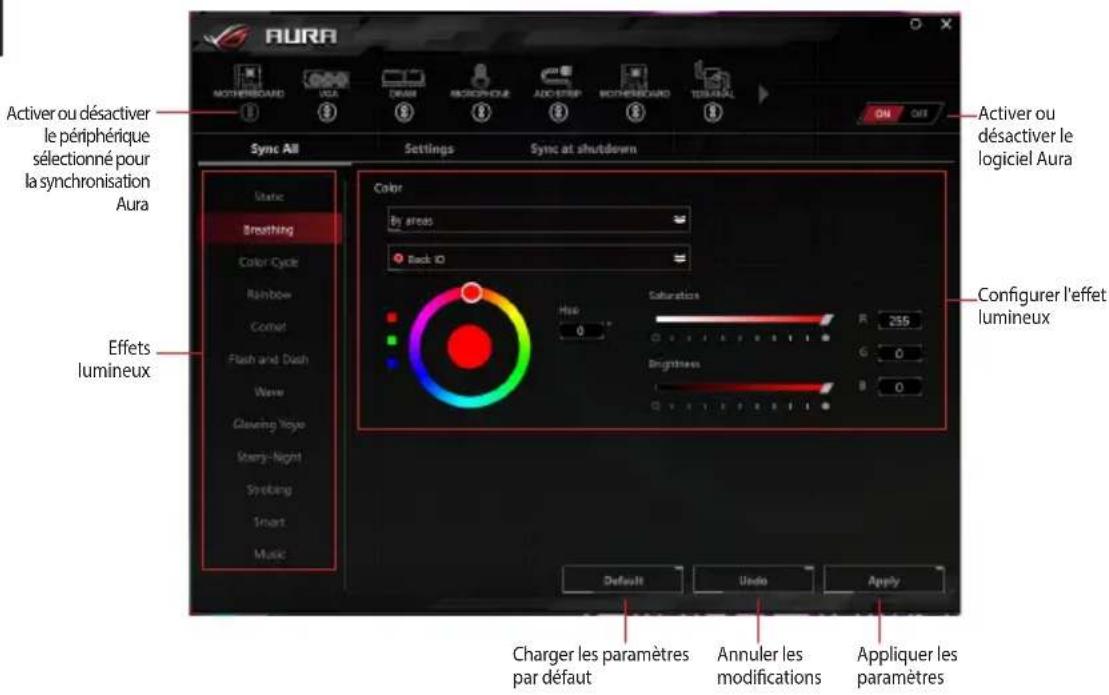The height and width of the screenshot is (695, 1109).
Task: Select the Strobing effect
Action: tap(269, 490)
